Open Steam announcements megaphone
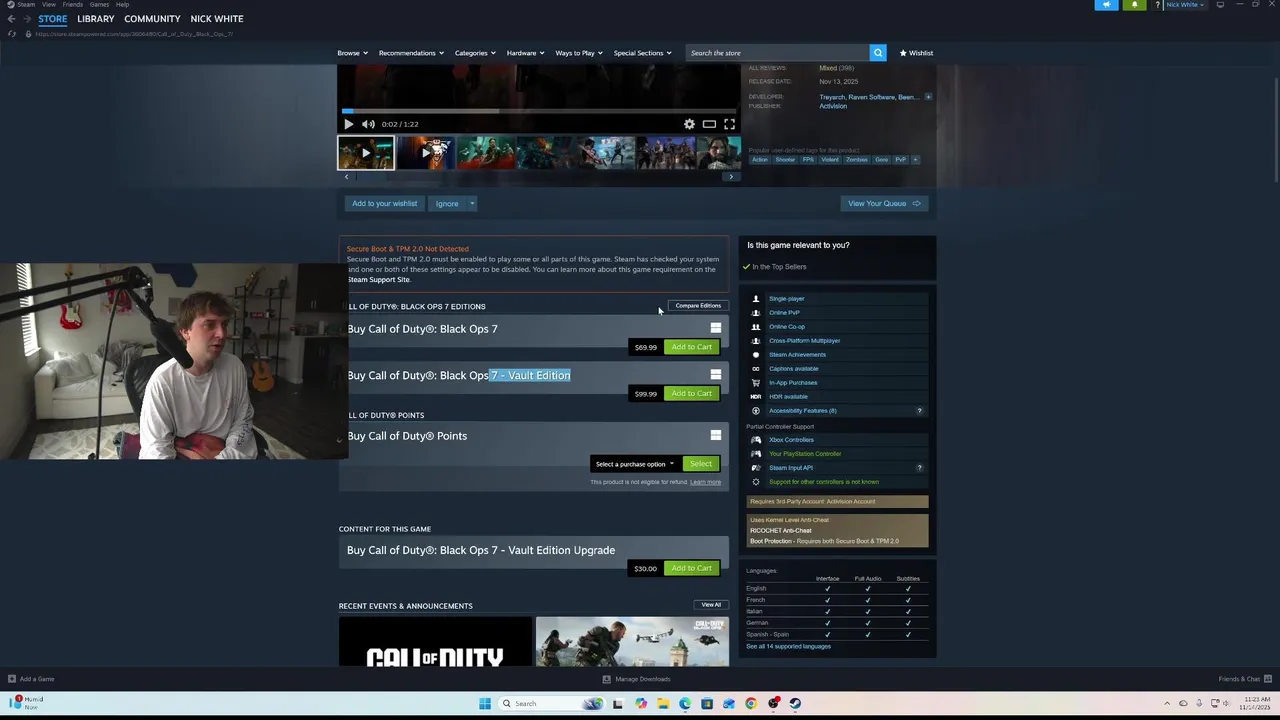1280x720 pixels. click(1106, 5)
